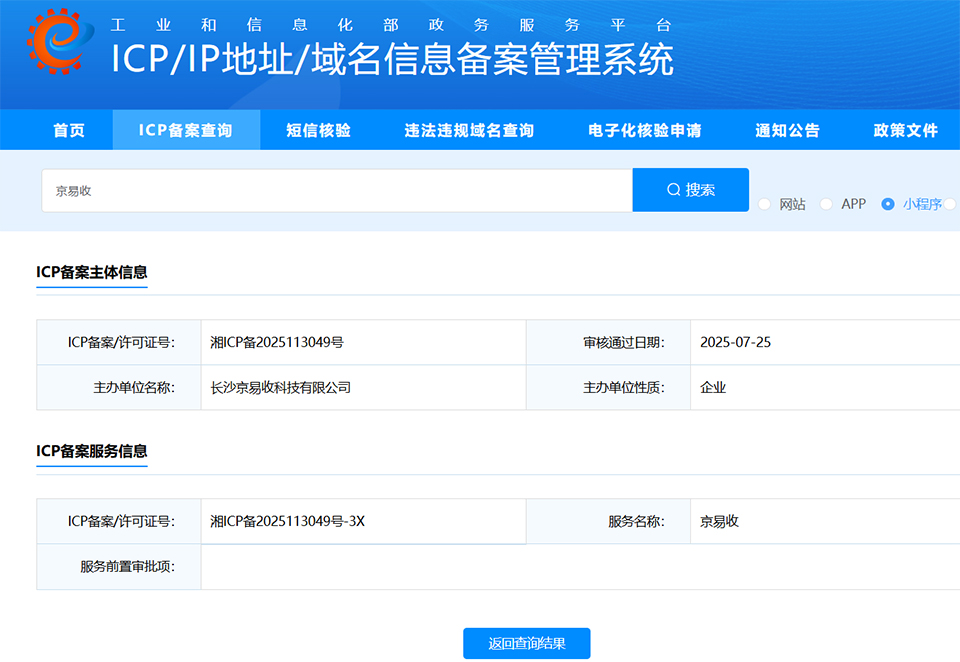Select the APP radio button
The width and height of the screenshot is (960, 662).
pos(826,204)
